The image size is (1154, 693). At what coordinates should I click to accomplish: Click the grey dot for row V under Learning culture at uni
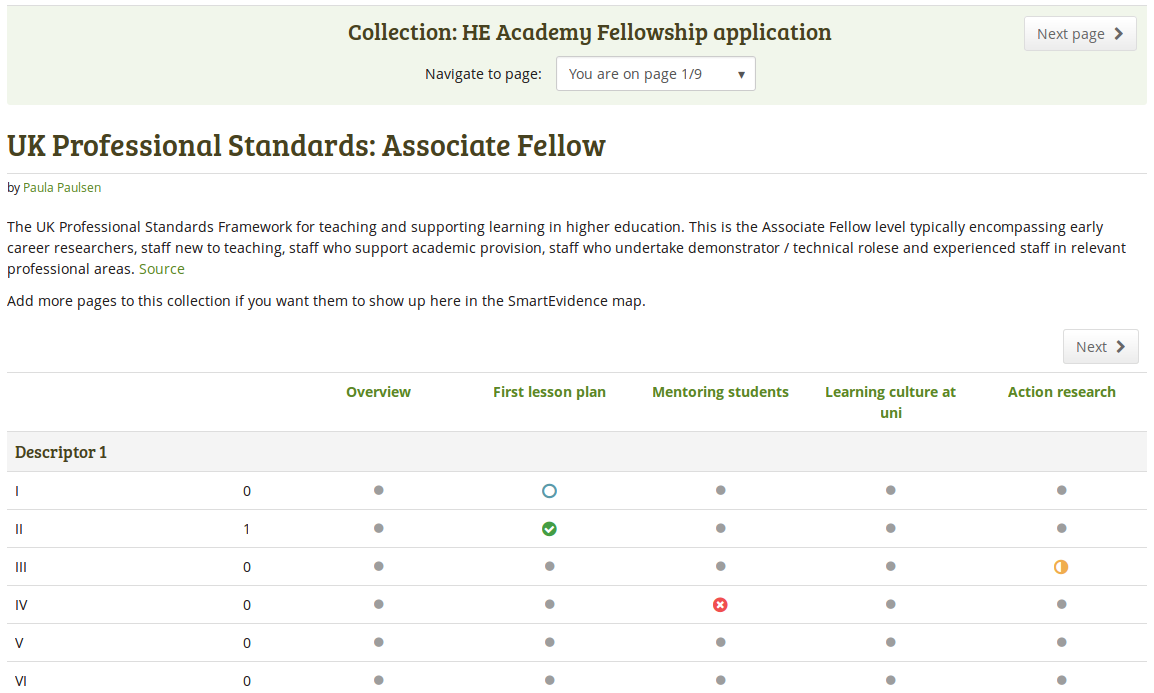pyautogui.click(x=891, y=642)
